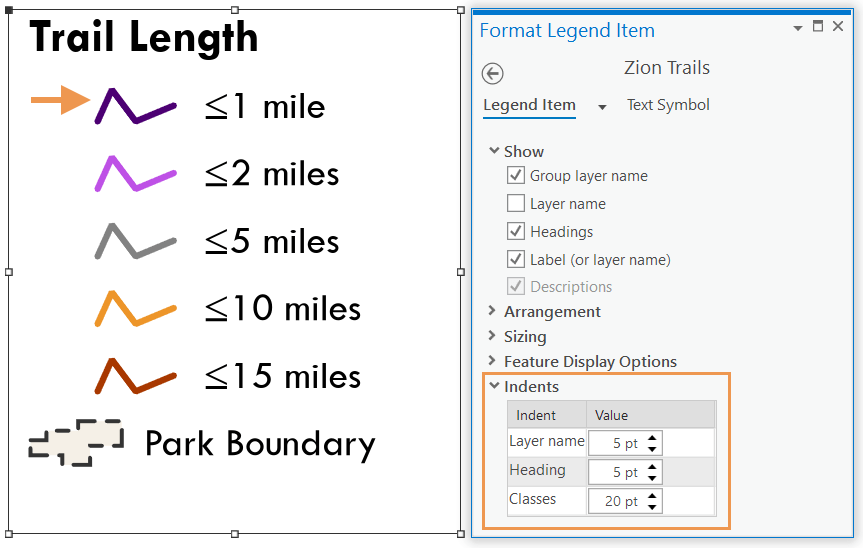
Task: Switch to the Legend Item tab
Action: coord(529,105)
